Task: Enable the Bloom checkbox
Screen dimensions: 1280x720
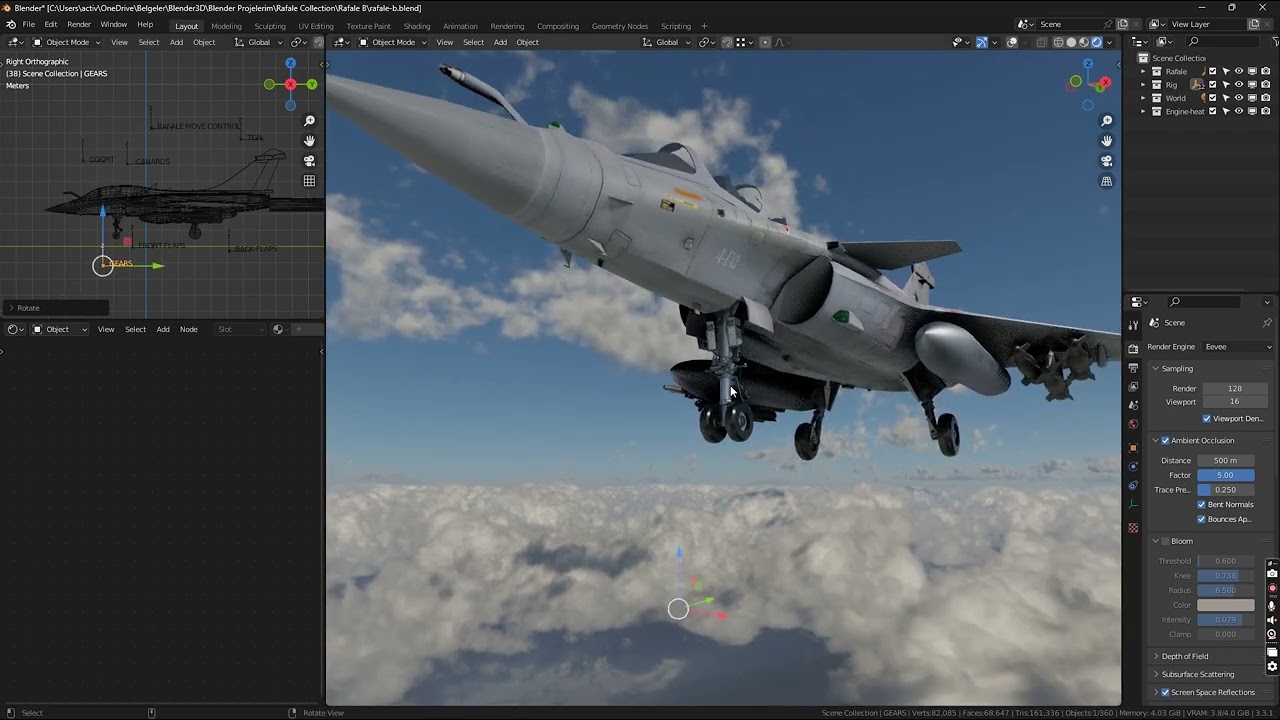Action: tap(1165, 541)
